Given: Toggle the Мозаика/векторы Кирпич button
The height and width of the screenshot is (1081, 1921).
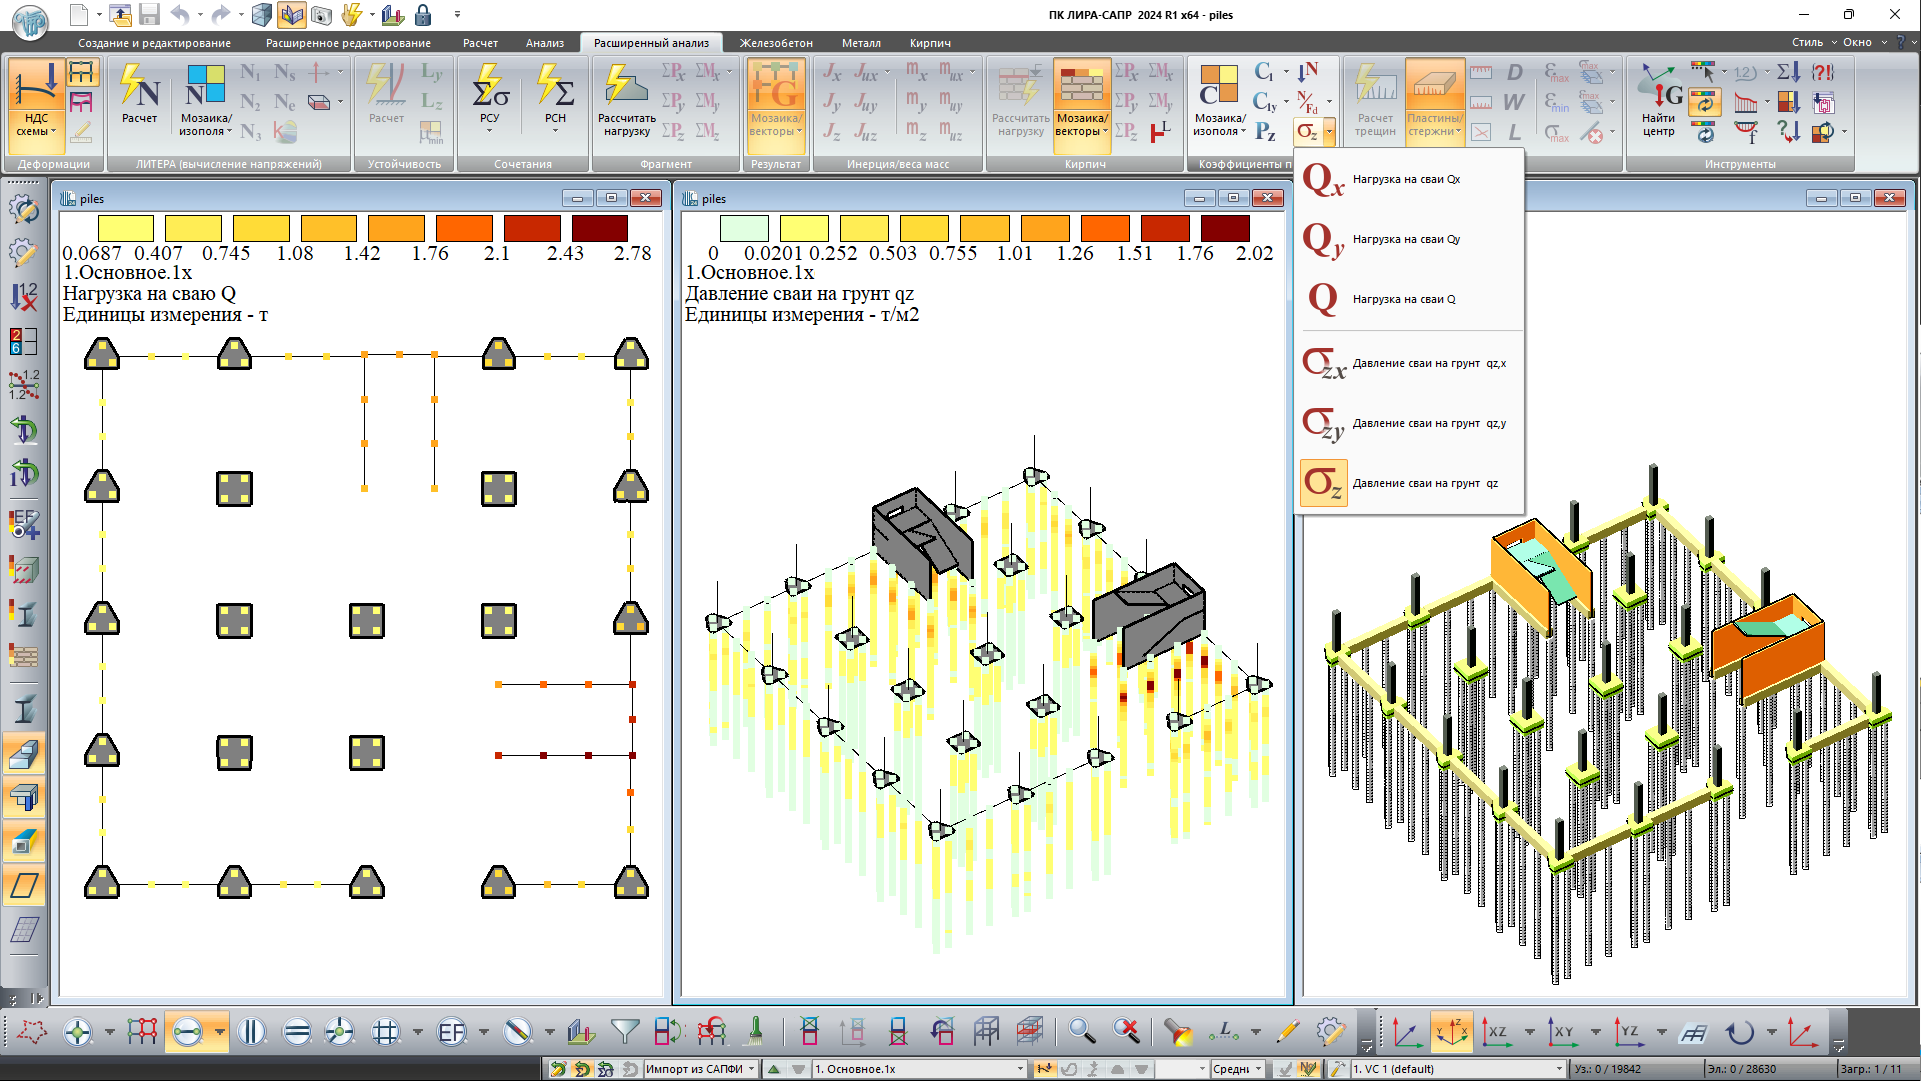Looking at the screenshot, I should pos(1082,102).
